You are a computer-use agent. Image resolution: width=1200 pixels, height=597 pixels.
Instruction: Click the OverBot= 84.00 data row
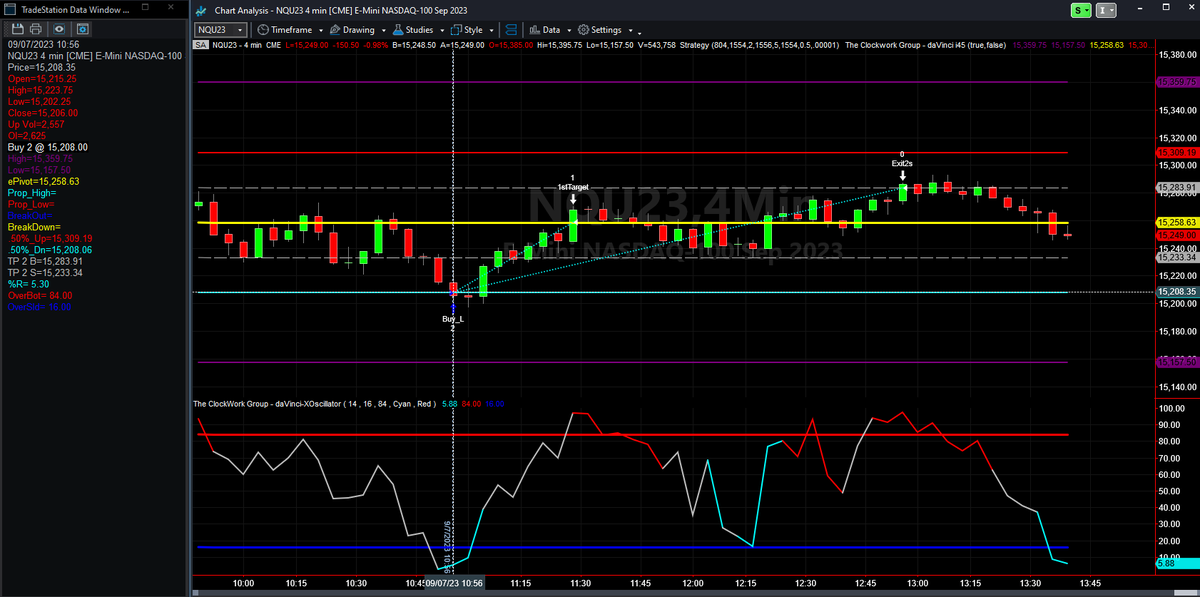(x=40, y=295)
